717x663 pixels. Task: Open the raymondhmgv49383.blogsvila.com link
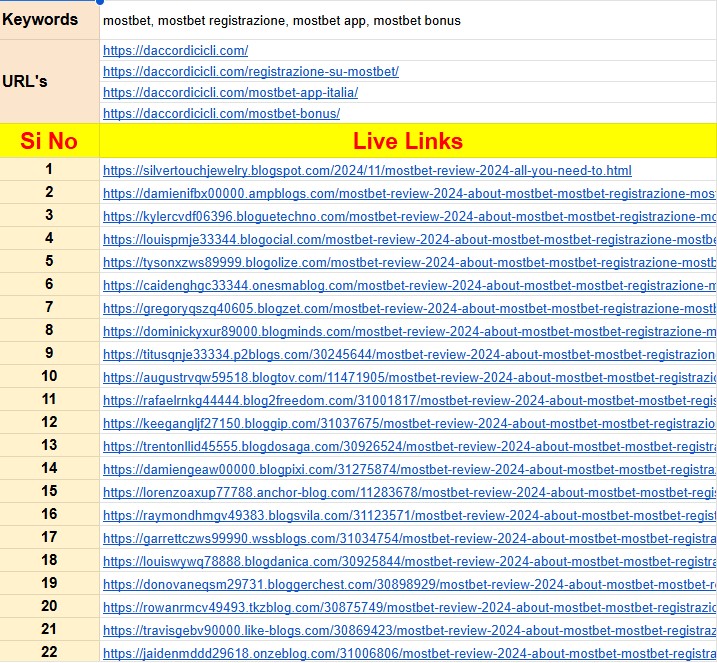click(409, 515)
